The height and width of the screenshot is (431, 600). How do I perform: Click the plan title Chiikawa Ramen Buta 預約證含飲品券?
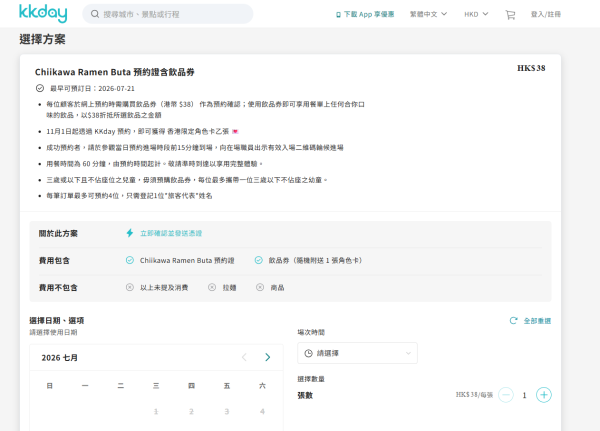[115, 72]
